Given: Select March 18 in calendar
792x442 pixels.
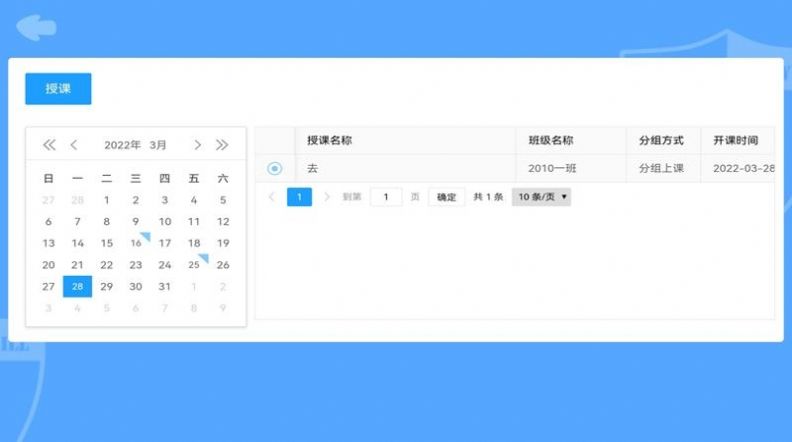Looking at the screenshot, I should pos(194,243).
